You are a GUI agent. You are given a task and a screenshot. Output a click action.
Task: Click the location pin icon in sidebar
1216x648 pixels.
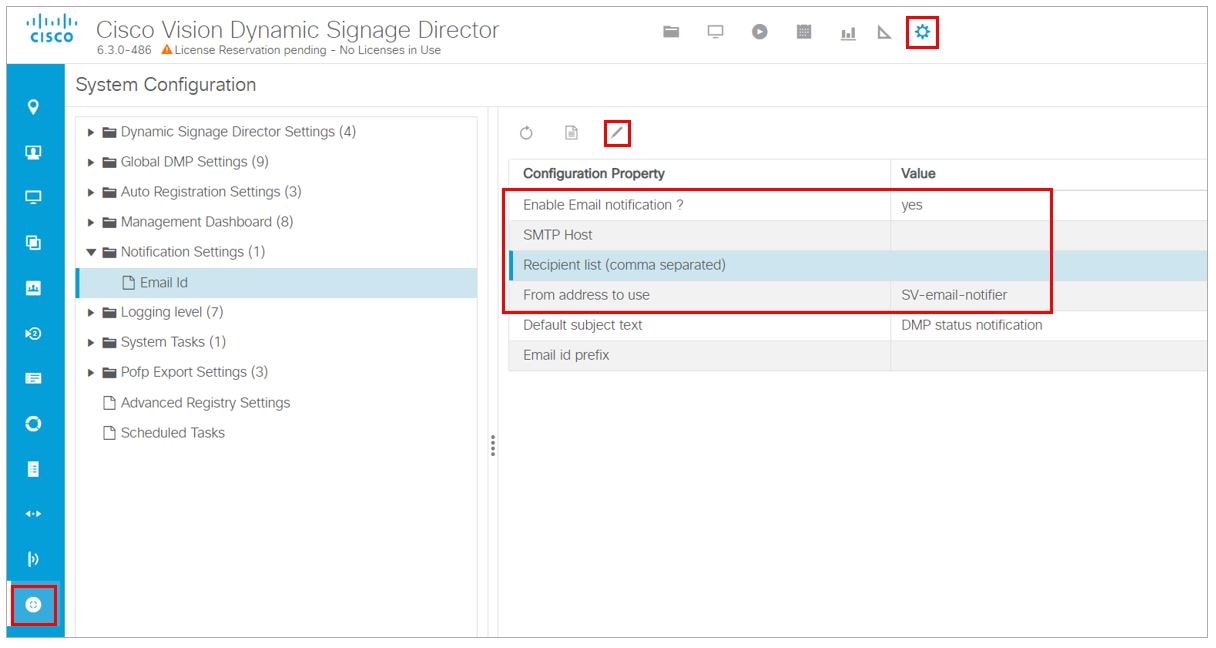pos(33,107)
